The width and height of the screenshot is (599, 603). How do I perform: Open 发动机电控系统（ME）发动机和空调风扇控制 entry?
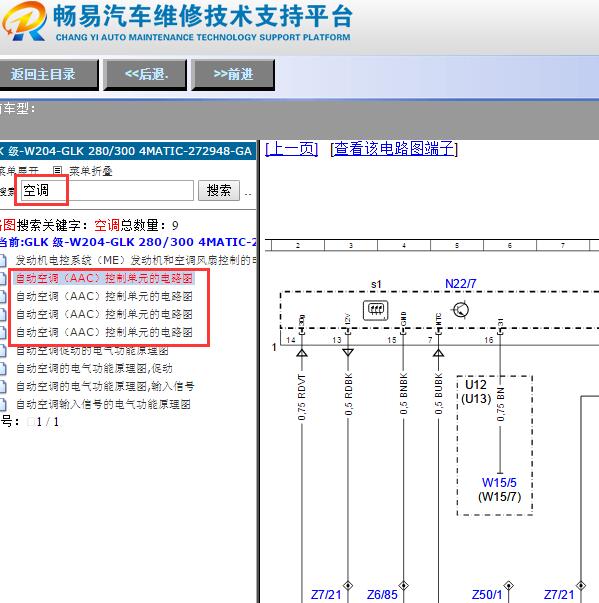point(136,260)
